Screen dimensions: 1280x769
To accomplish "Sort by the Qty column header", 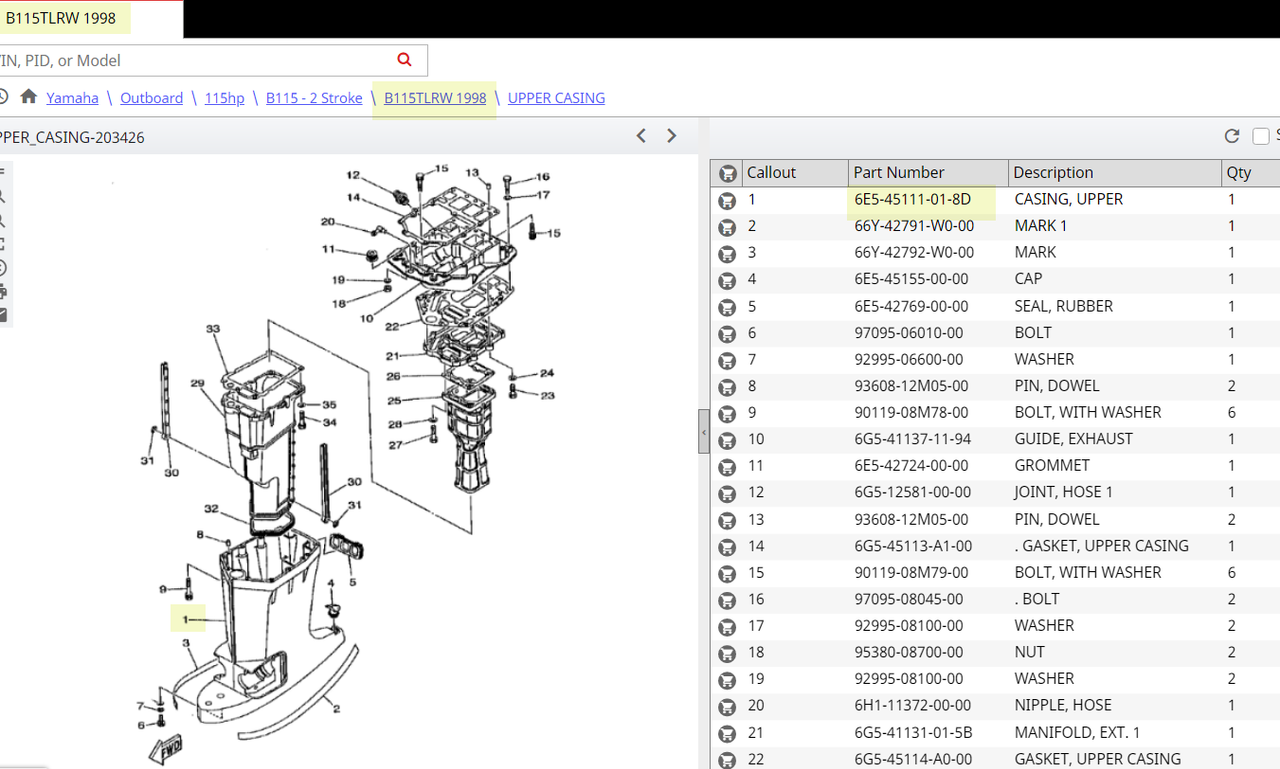I will click(x=1250, y=172).
